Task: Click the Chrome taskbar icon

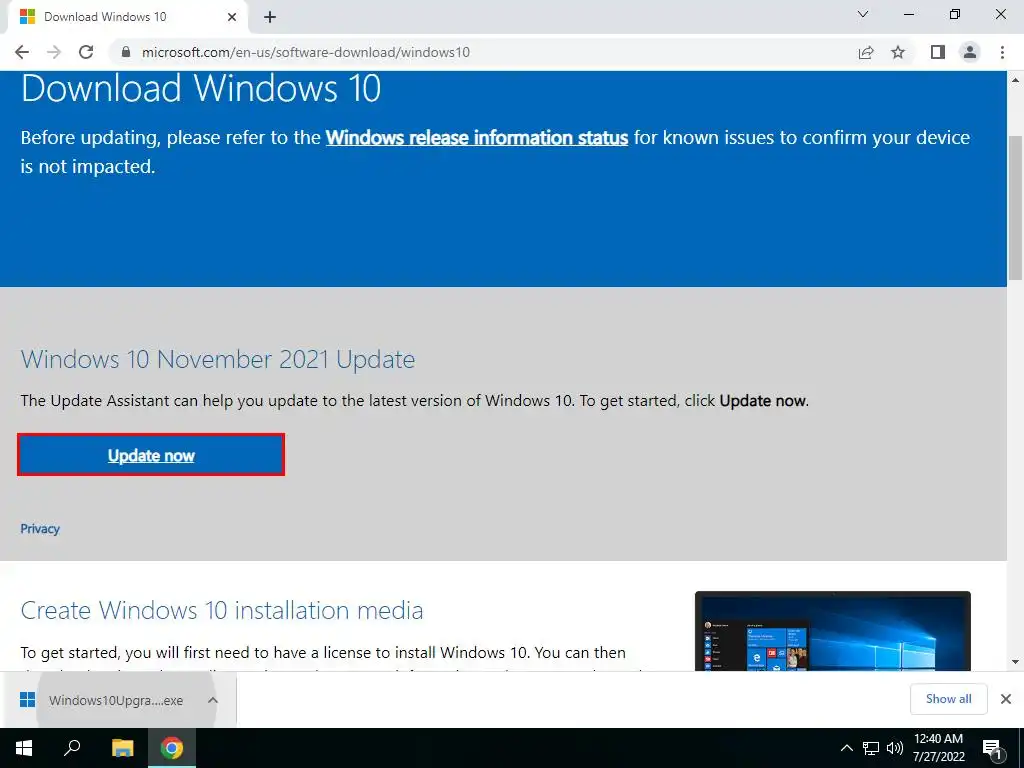Action: click(172, 748)
